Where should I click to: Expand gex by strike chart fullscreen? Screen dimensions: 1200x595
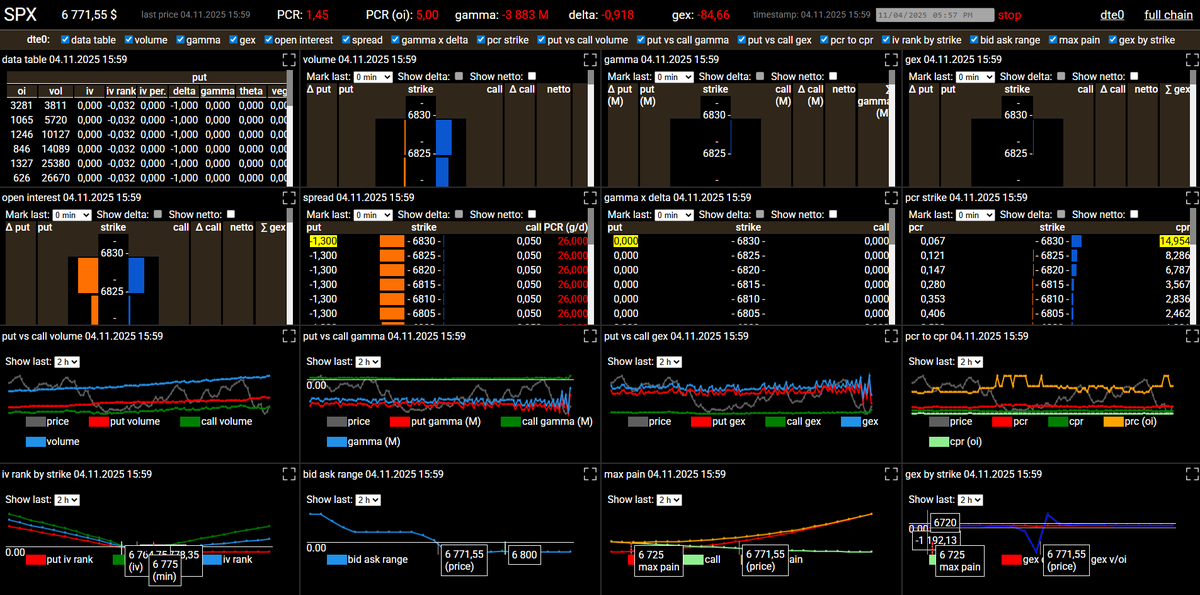tap(1192, 474)
